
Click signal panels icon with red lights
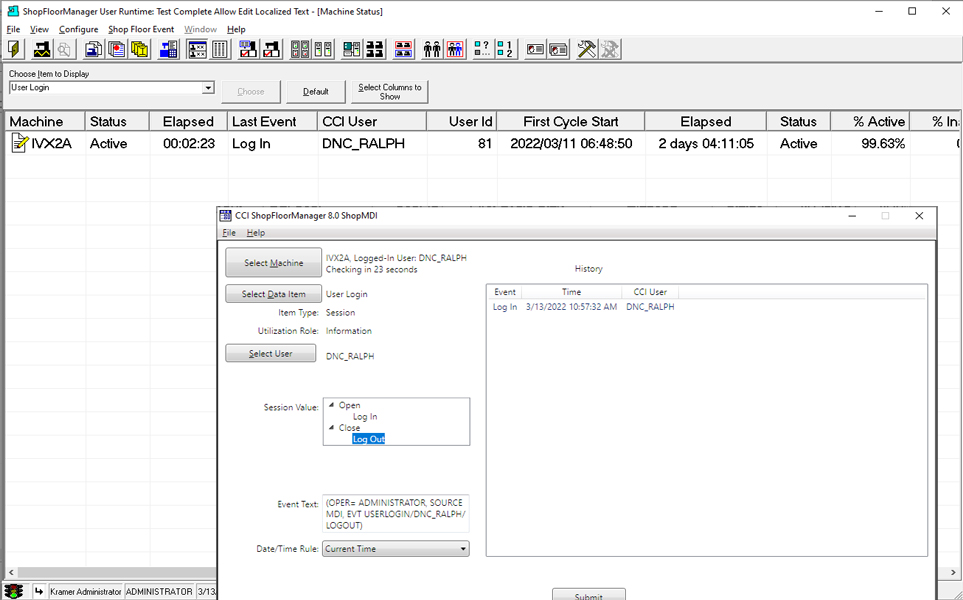point(300,49)
